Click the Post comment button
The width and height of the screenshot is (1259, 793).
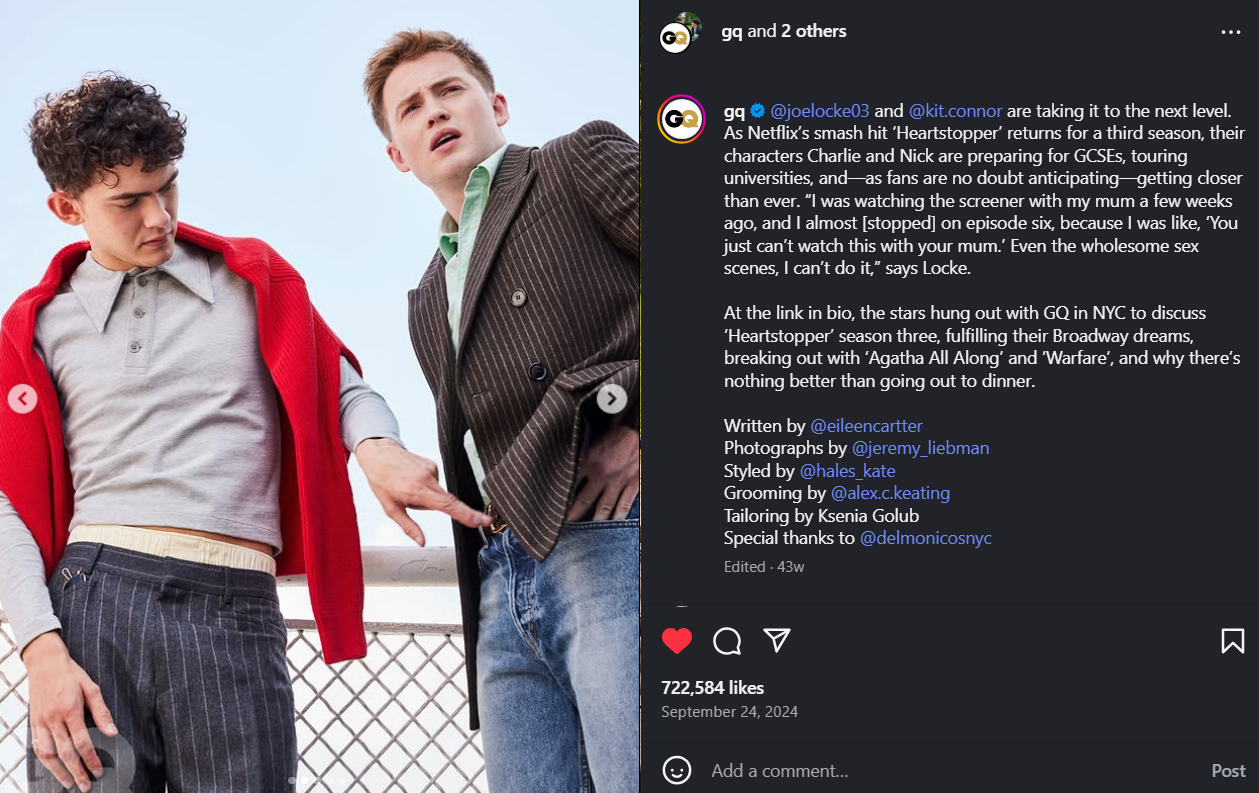tap(1228, 771)
